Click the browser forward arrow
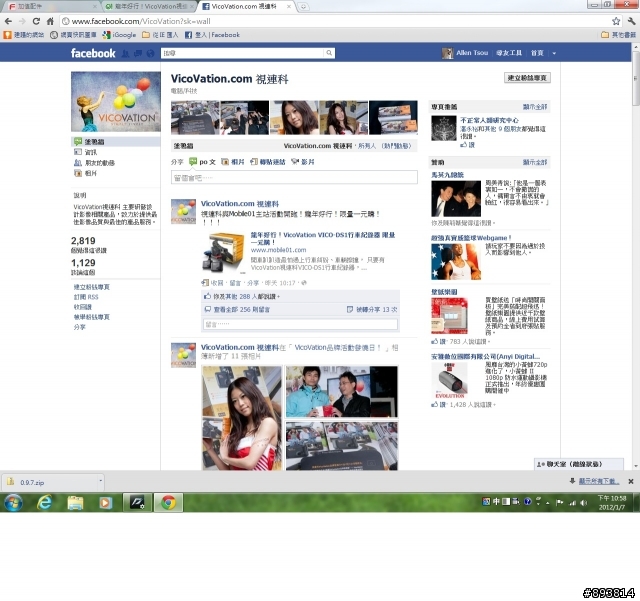This screenshot has height=601, width=640. pyautogui.click(x=22, y=21)
